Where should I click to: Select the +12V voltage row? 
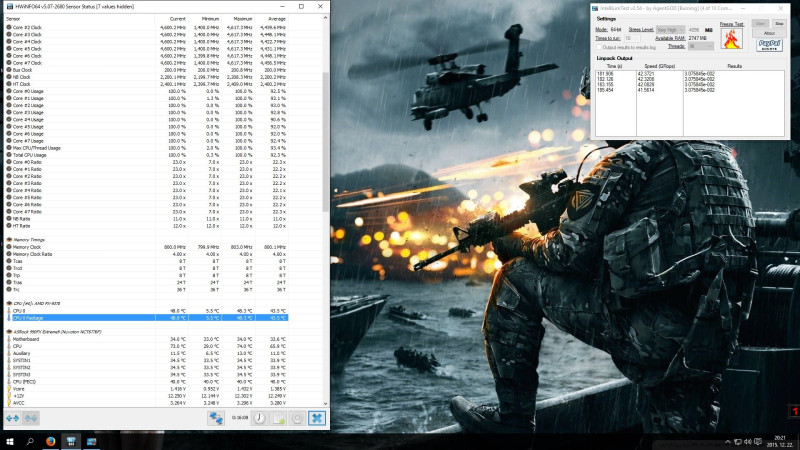click(x=146, y=396)
